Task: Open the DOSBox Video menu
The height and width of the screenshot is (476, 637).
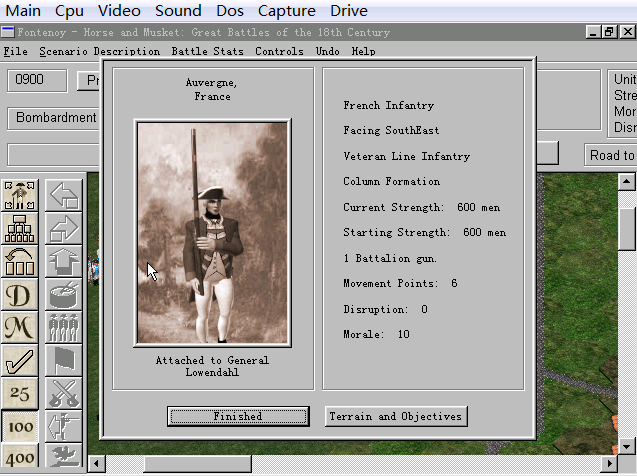Action: [119, 11]
